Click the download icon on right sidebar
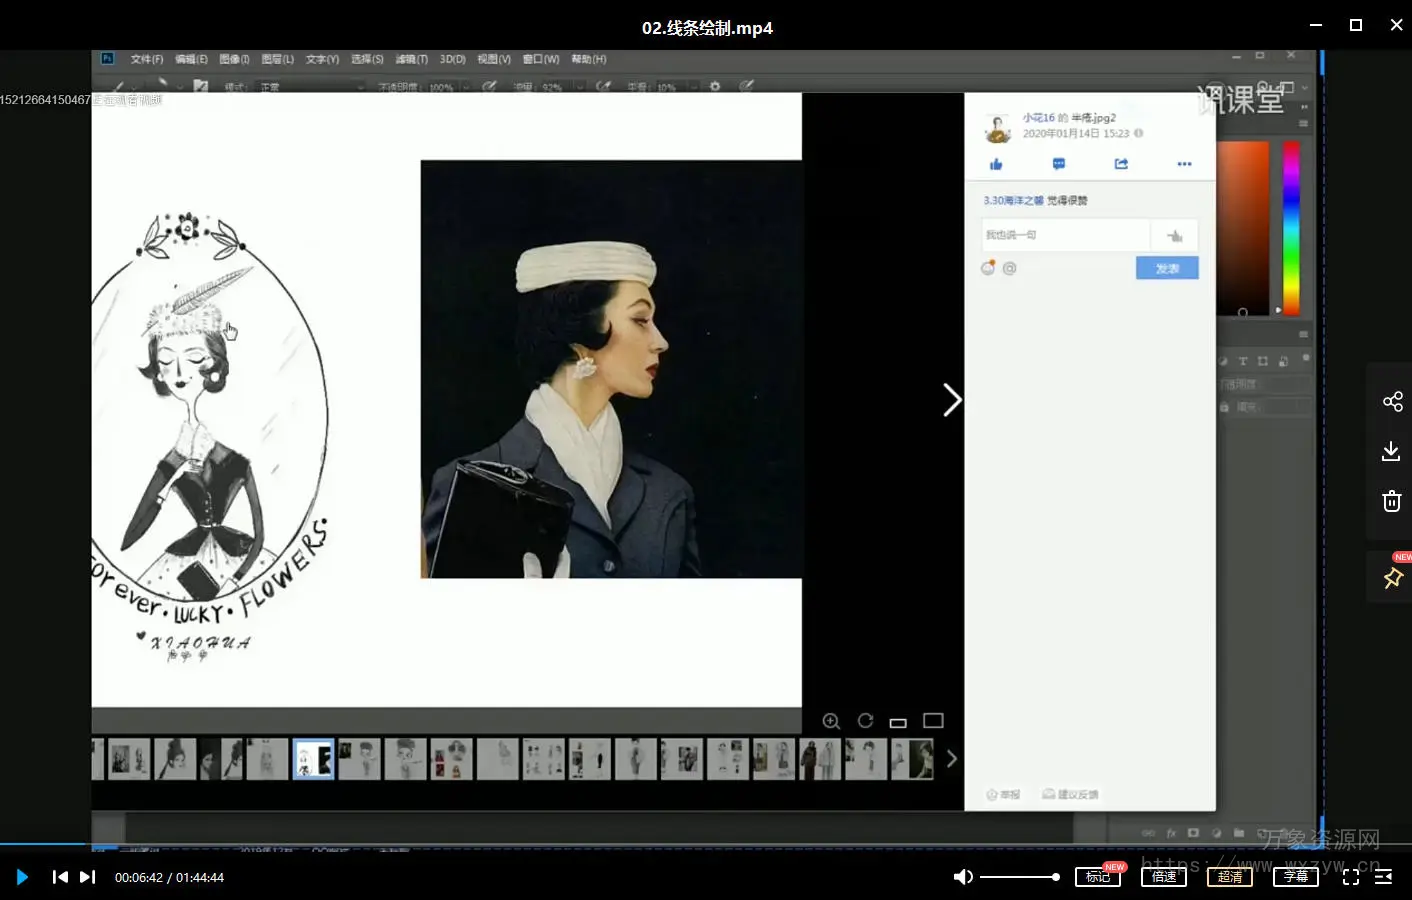1412x900 pixels. pyautogui.click(x=1391, y=451)
